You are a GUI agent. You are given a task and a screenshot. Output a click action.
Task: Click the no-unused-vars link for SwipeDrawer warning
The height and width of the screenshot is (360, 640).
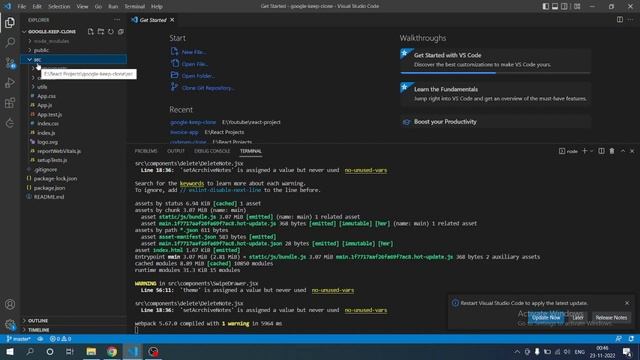point(333,290)
